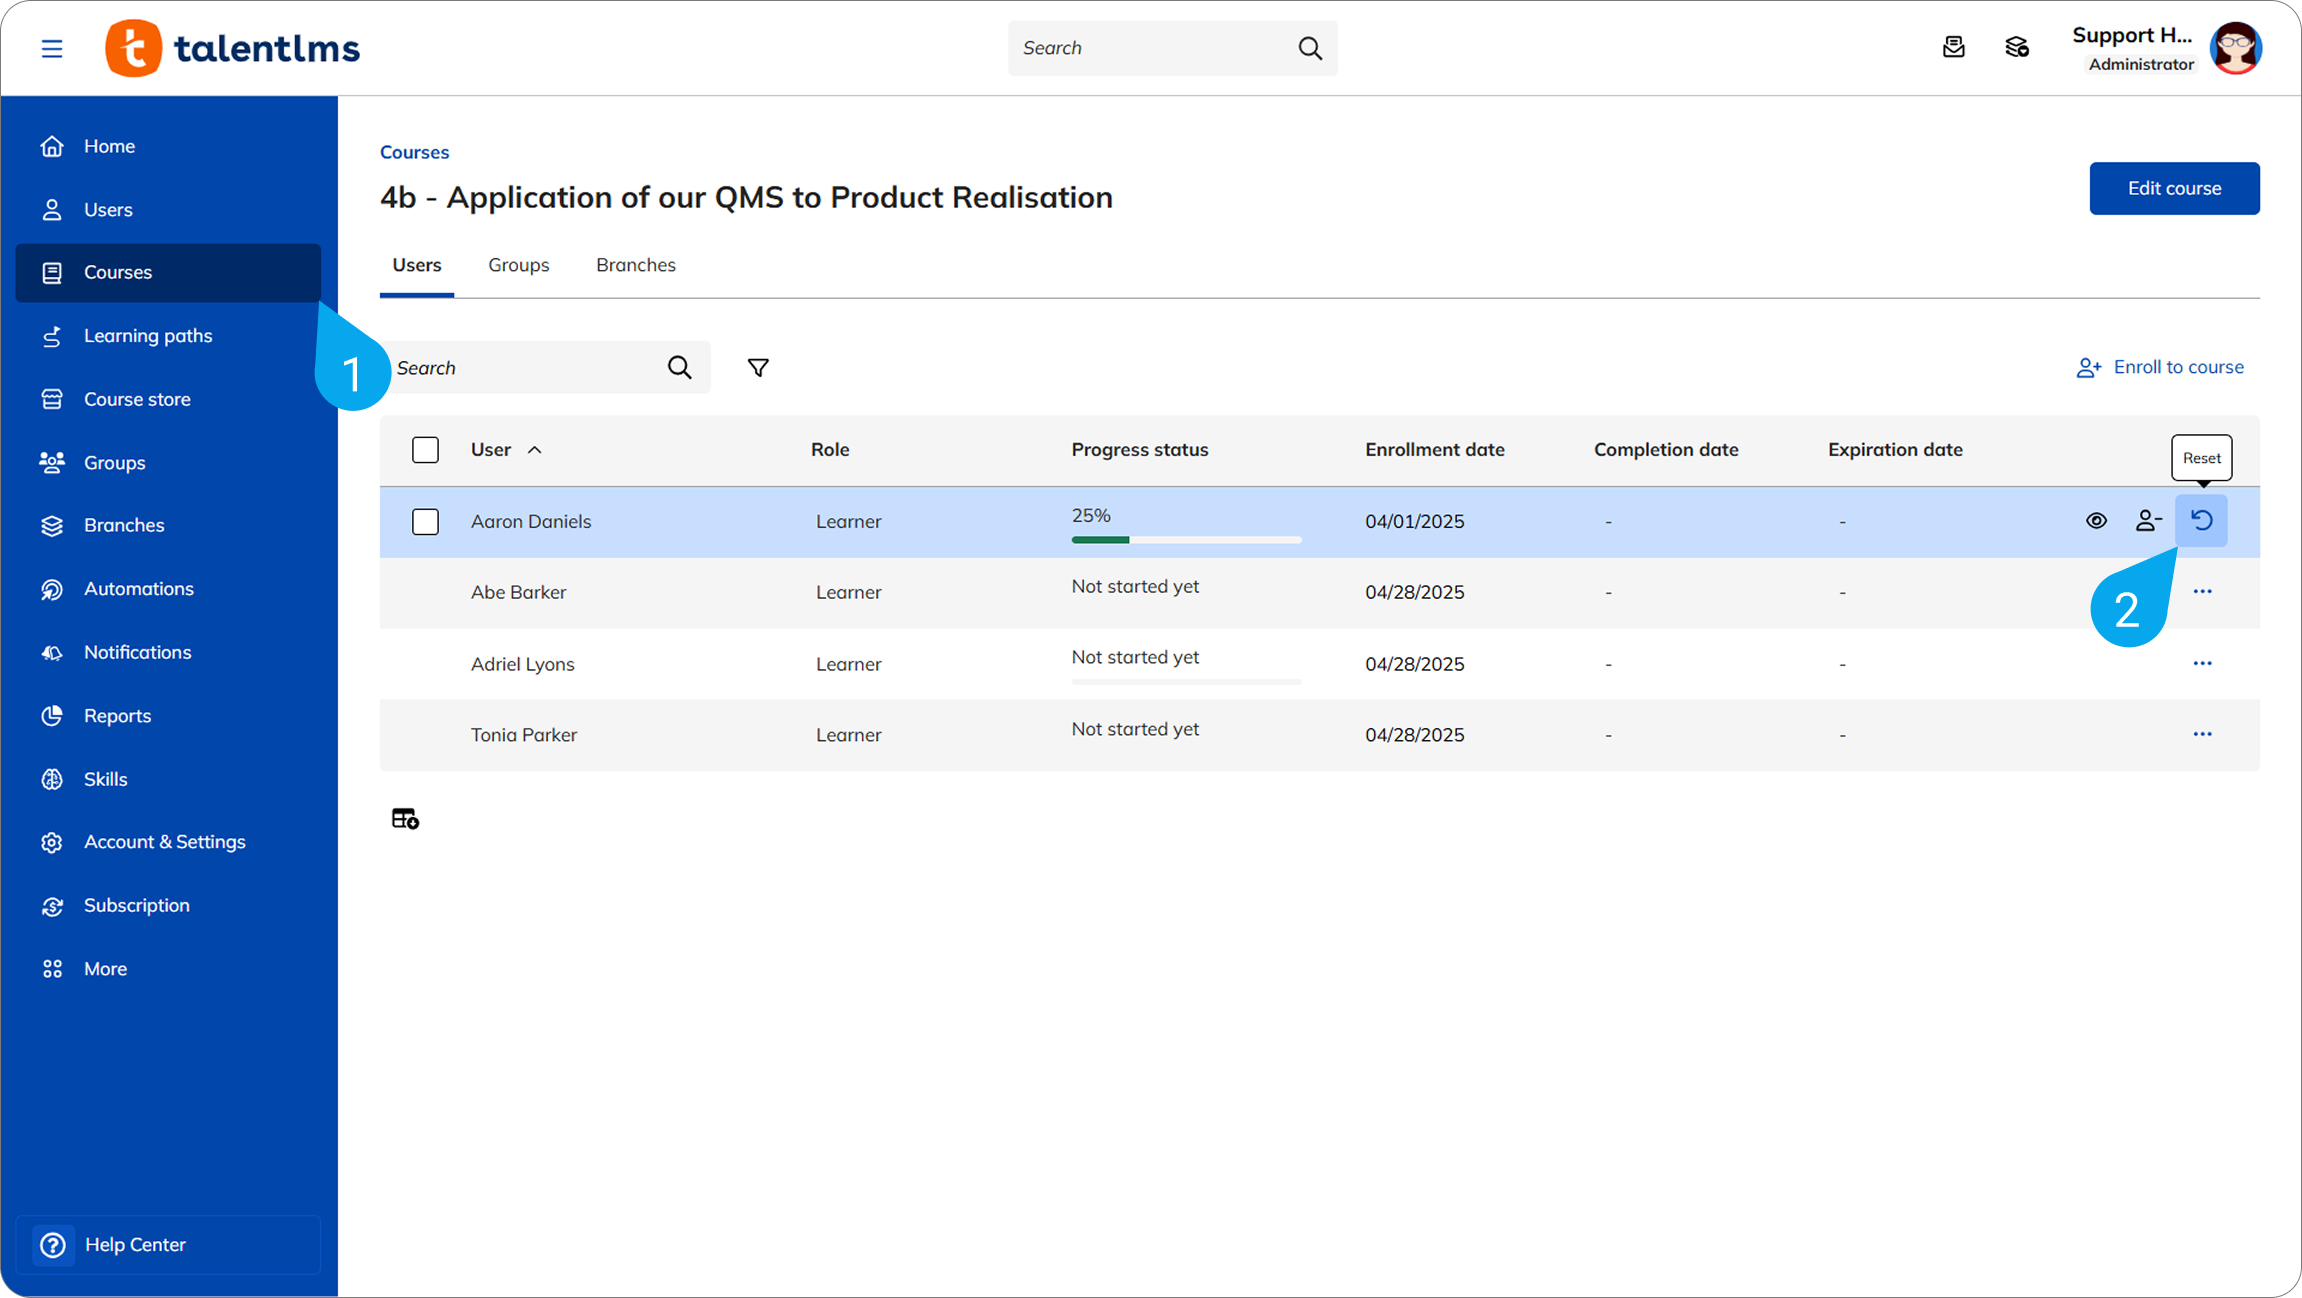Viewport: 2302px width, 1298px height.
Task: Open Automations in the sidebar
Action: [138, 588]
